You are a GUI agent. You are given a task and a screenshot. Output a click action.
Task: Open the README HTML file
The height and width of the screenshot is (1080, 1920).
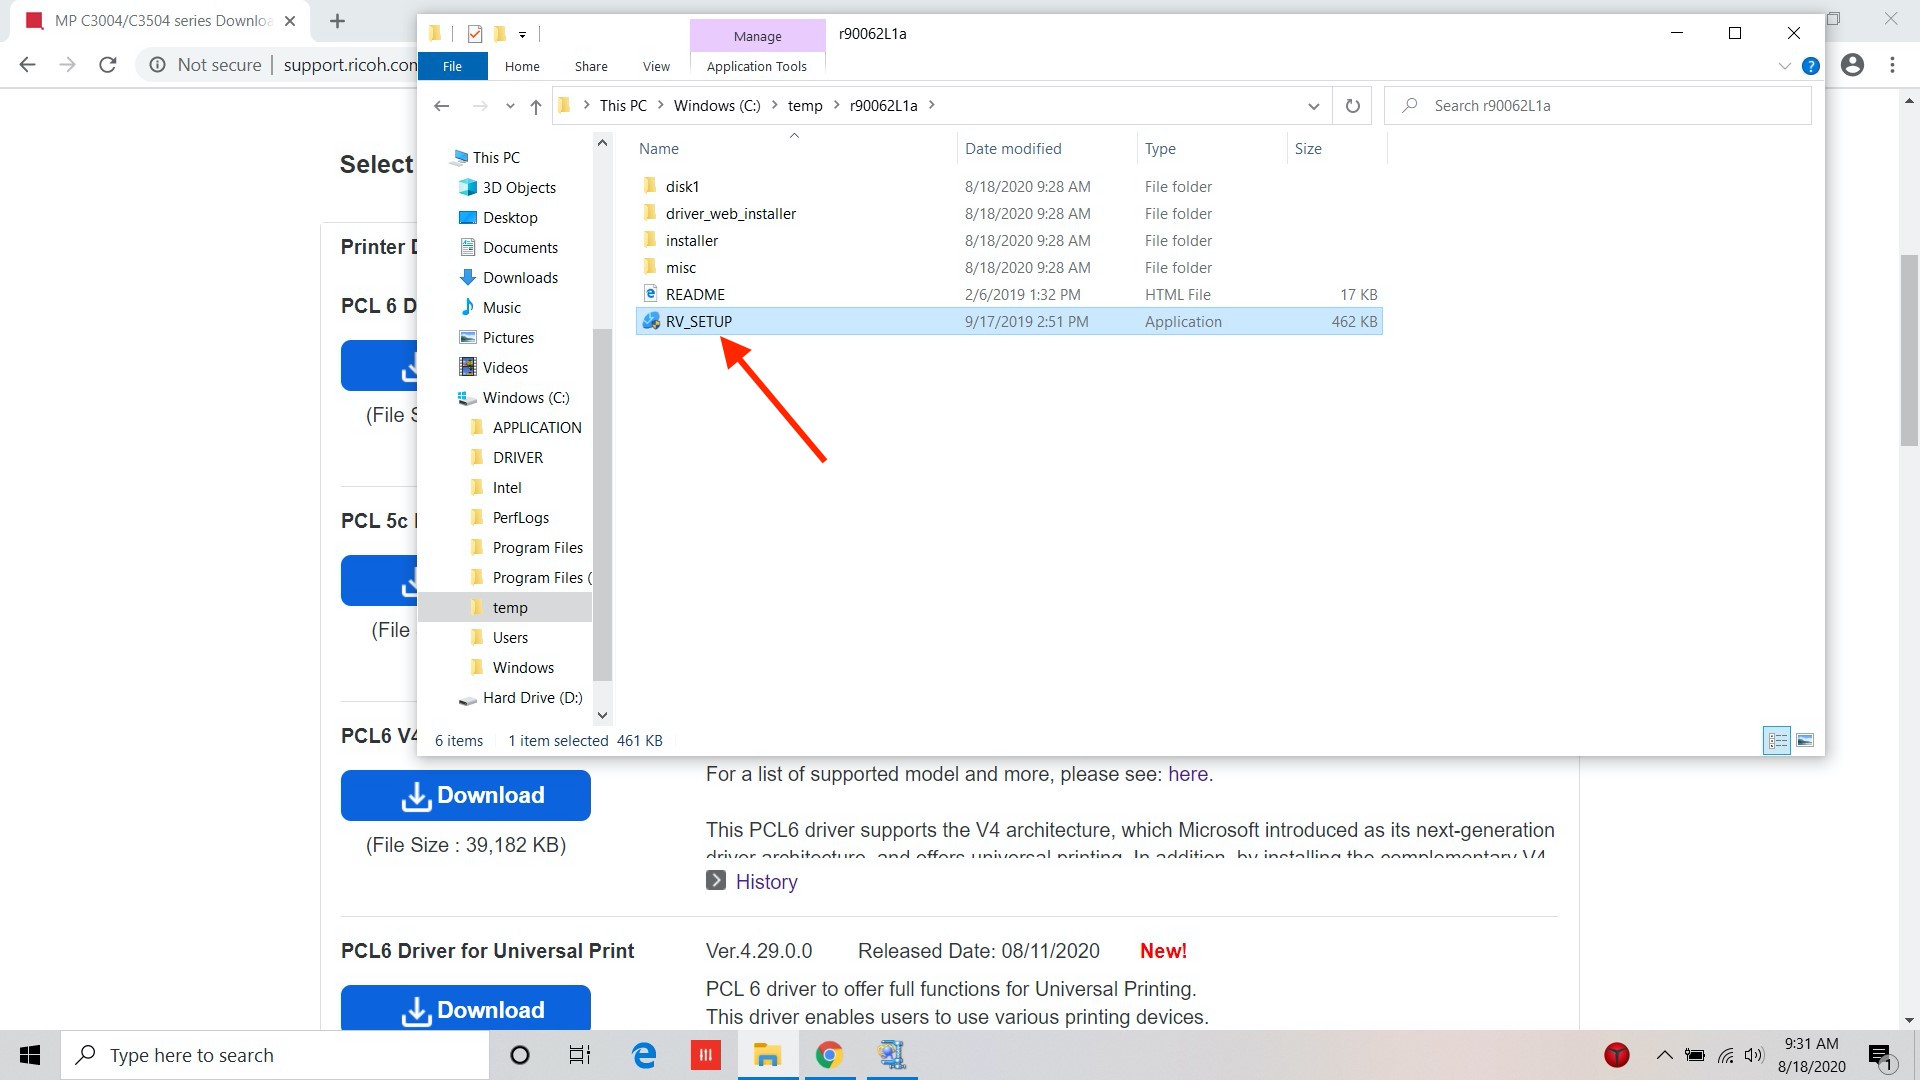click(695, 294)
